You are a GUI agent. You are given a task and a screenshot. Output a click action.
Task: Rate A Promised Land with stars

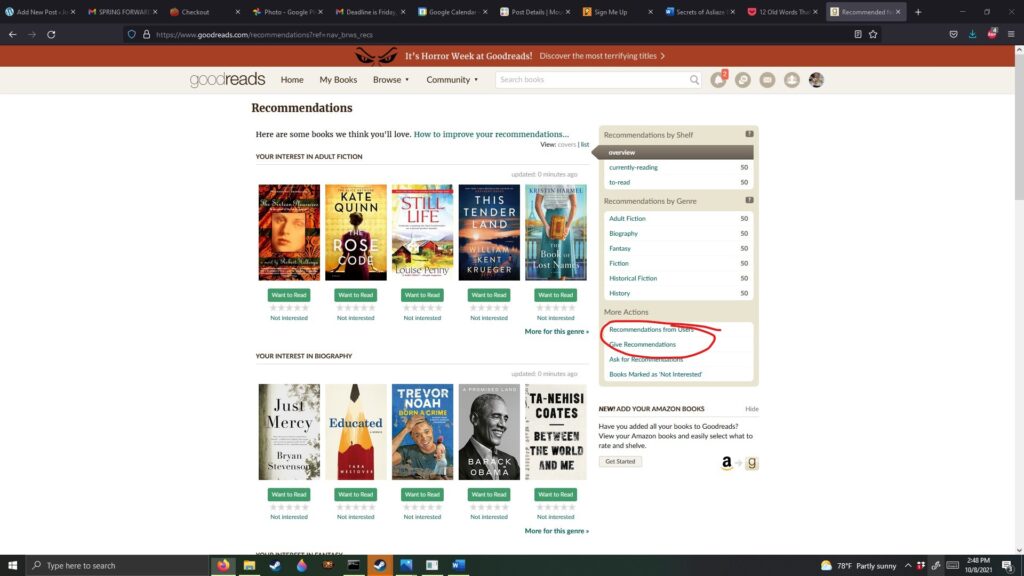489,507
